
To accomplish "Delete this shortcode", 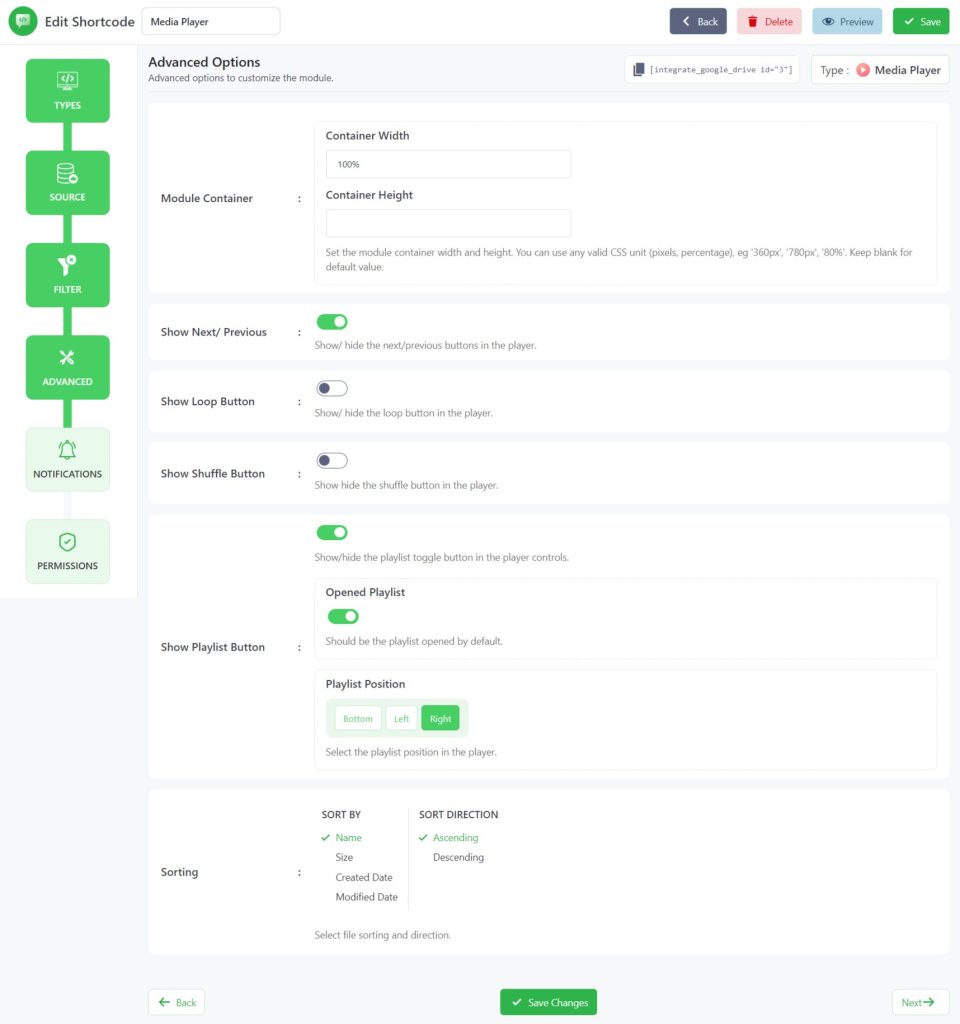I will point(769,22).
